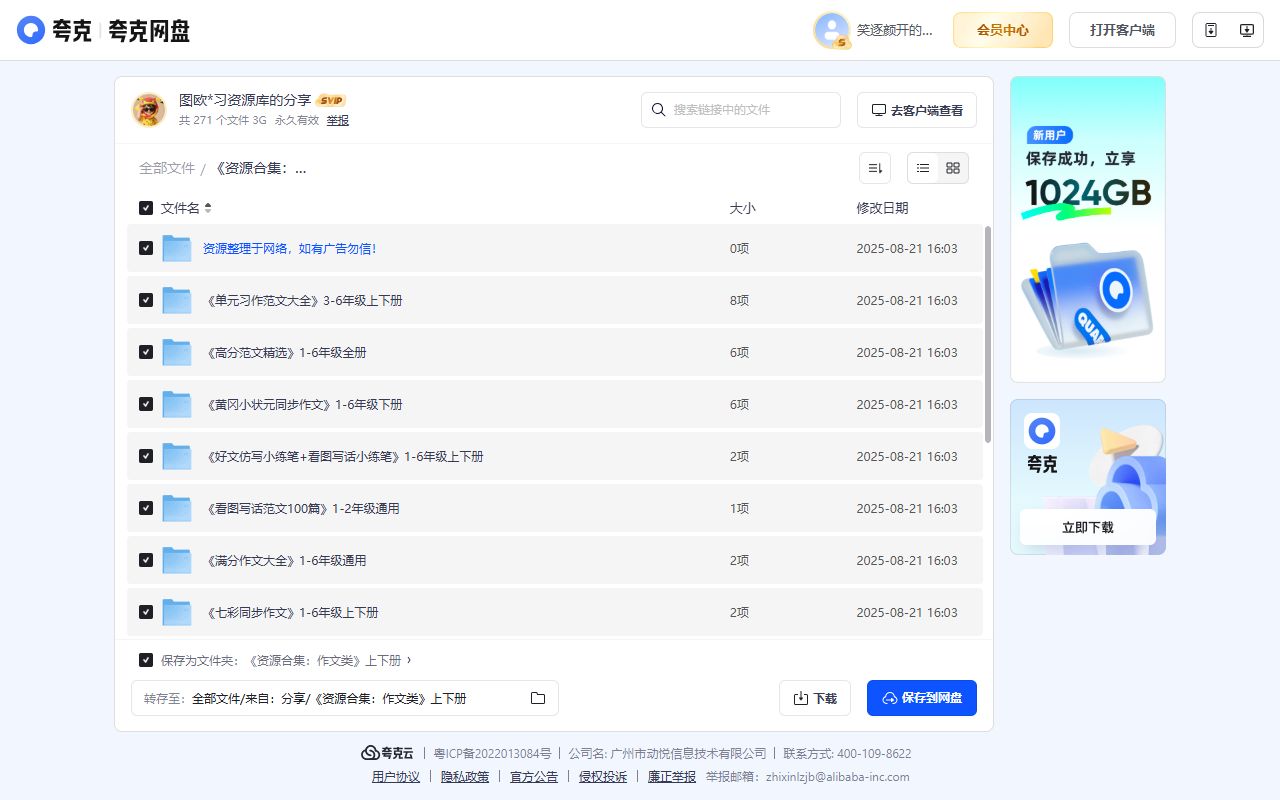1280x800 pixels.
Task: Open the 隐私政策 privacy link
Action: 464,776
